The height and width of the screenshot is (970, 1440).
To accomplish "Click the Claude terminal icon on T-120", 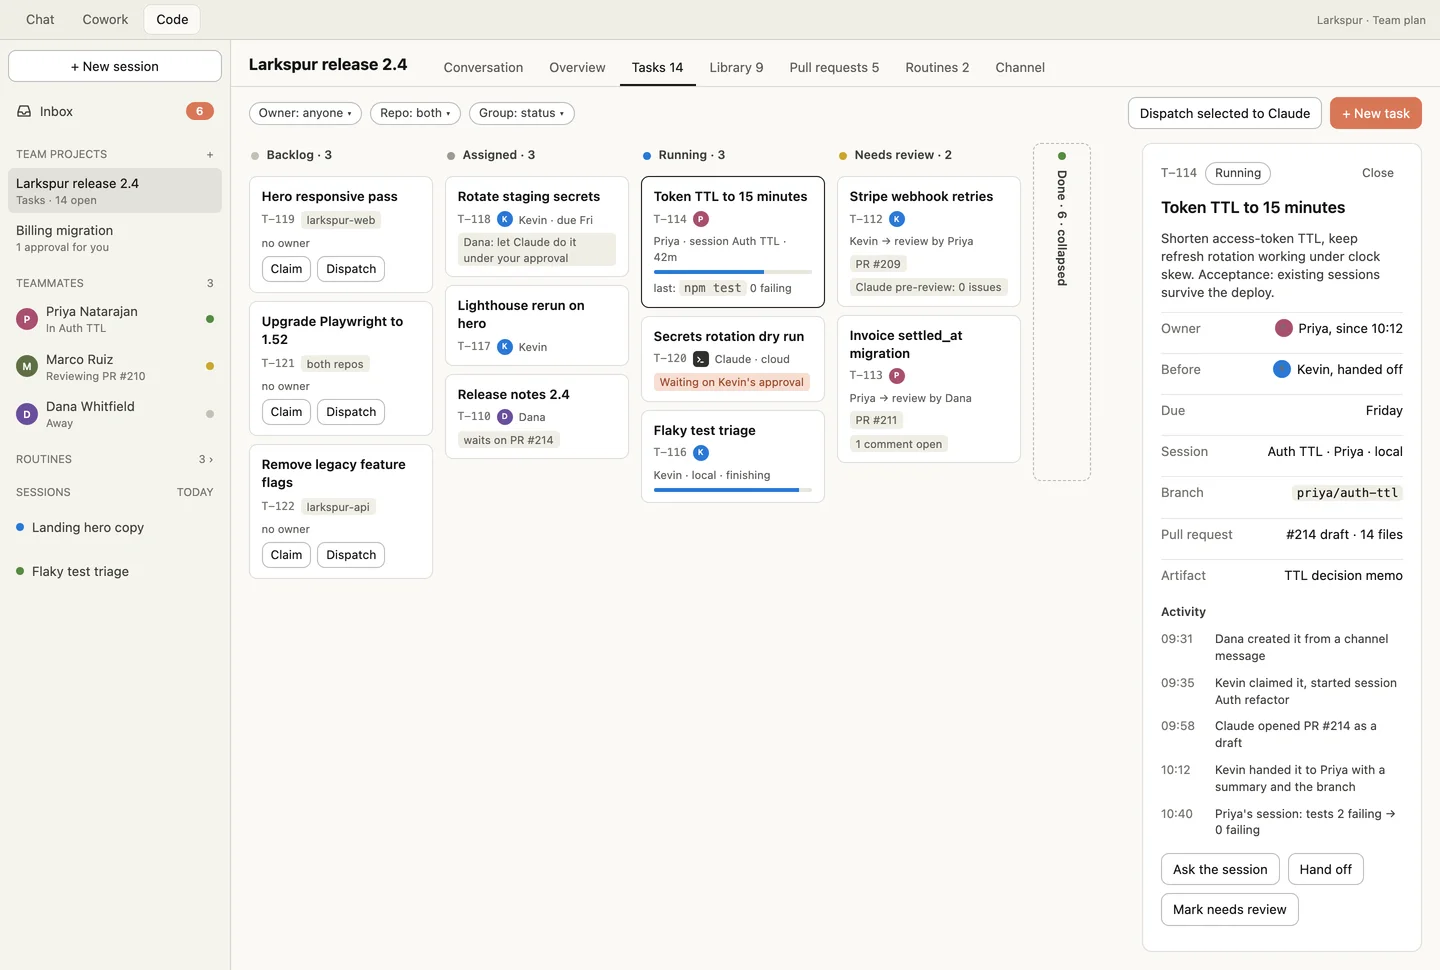I will [701, 359].
